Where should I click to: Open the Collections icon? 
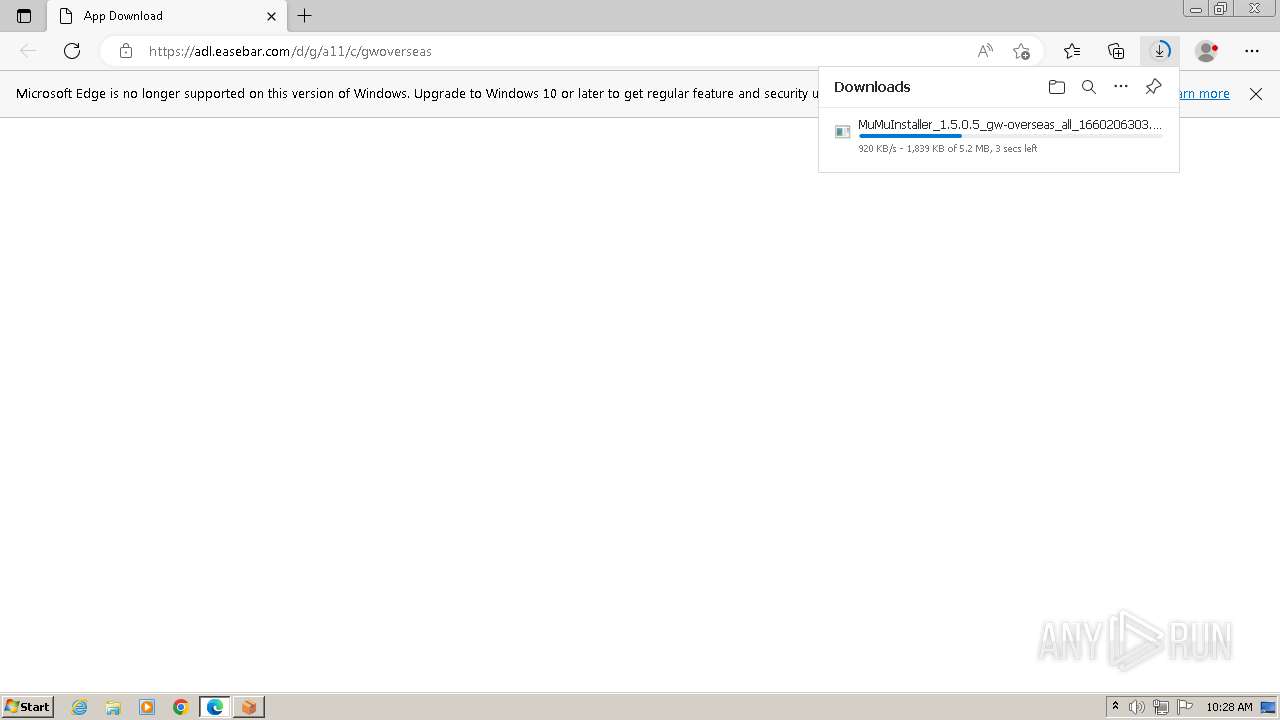point(1116,51)
